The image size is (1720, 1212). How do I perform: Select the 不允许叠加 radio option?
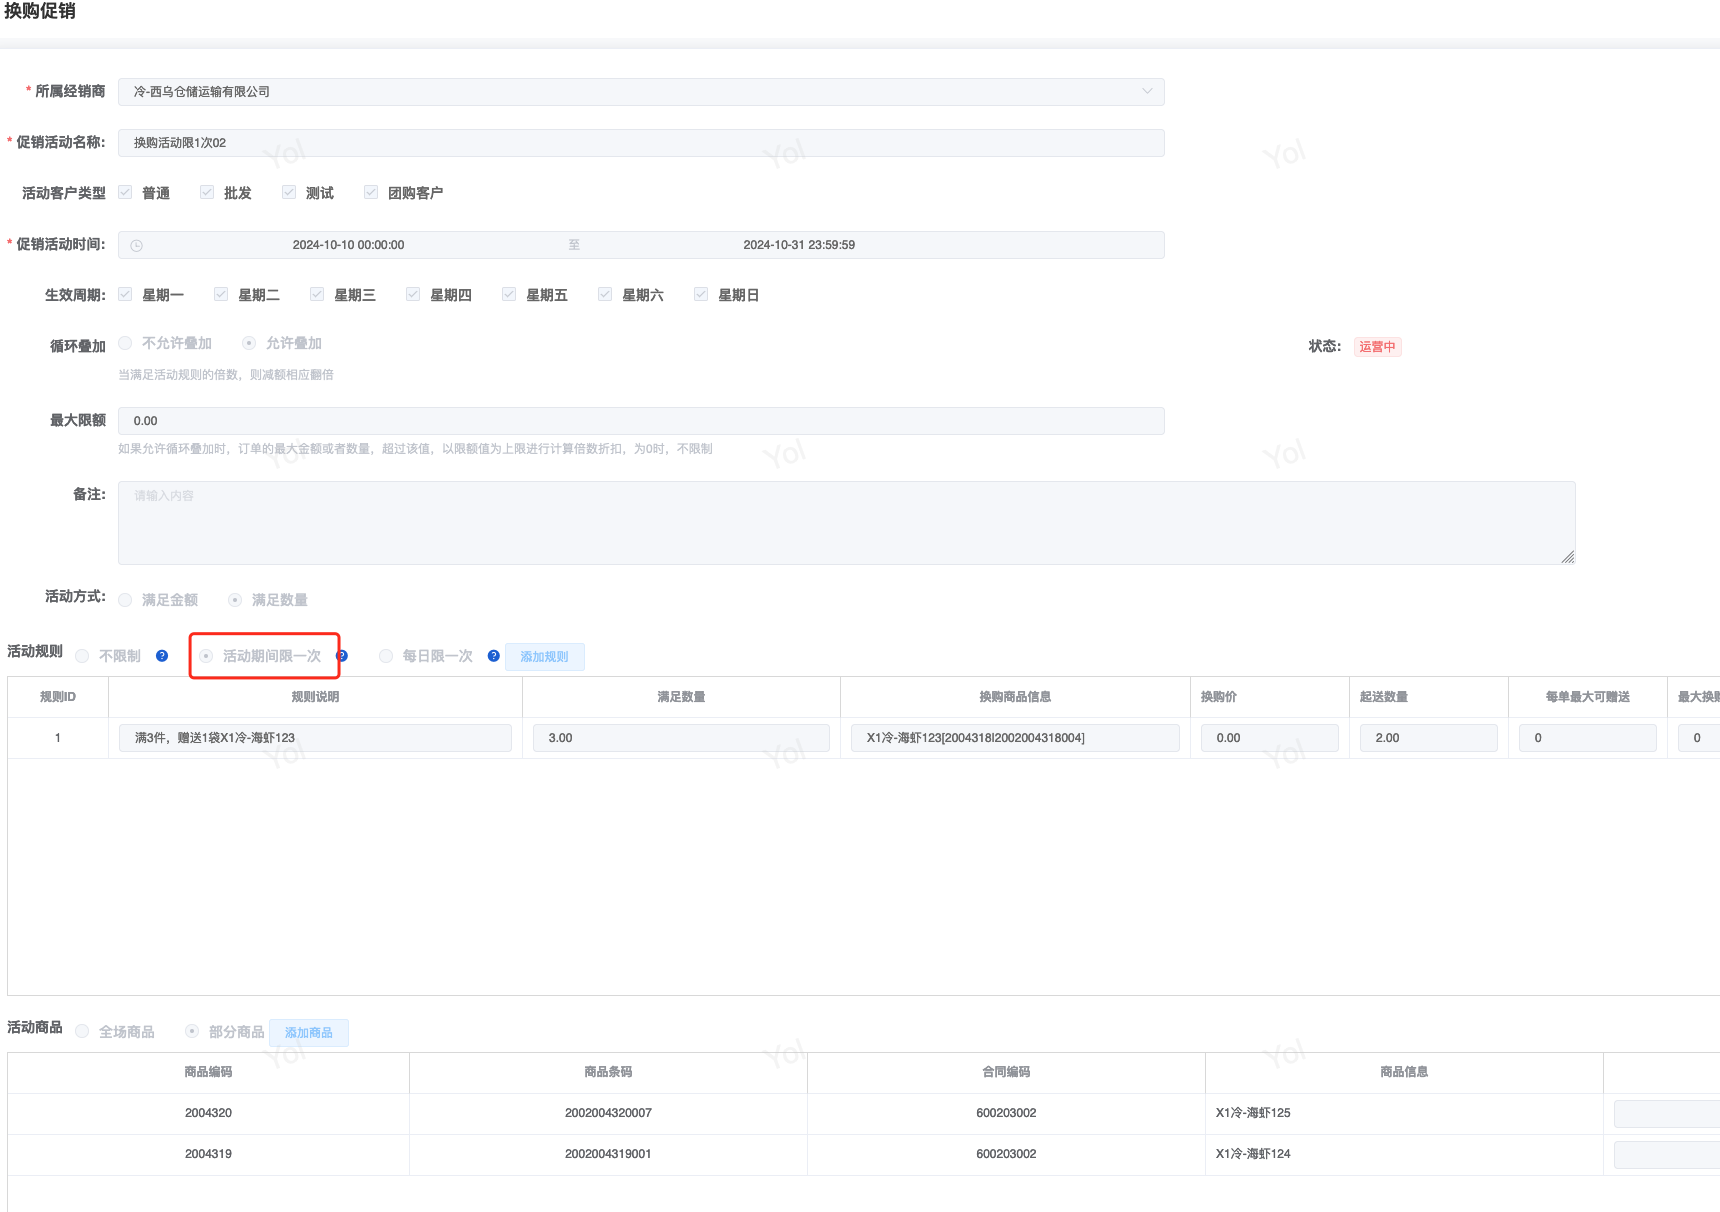[x=126, y=343]
